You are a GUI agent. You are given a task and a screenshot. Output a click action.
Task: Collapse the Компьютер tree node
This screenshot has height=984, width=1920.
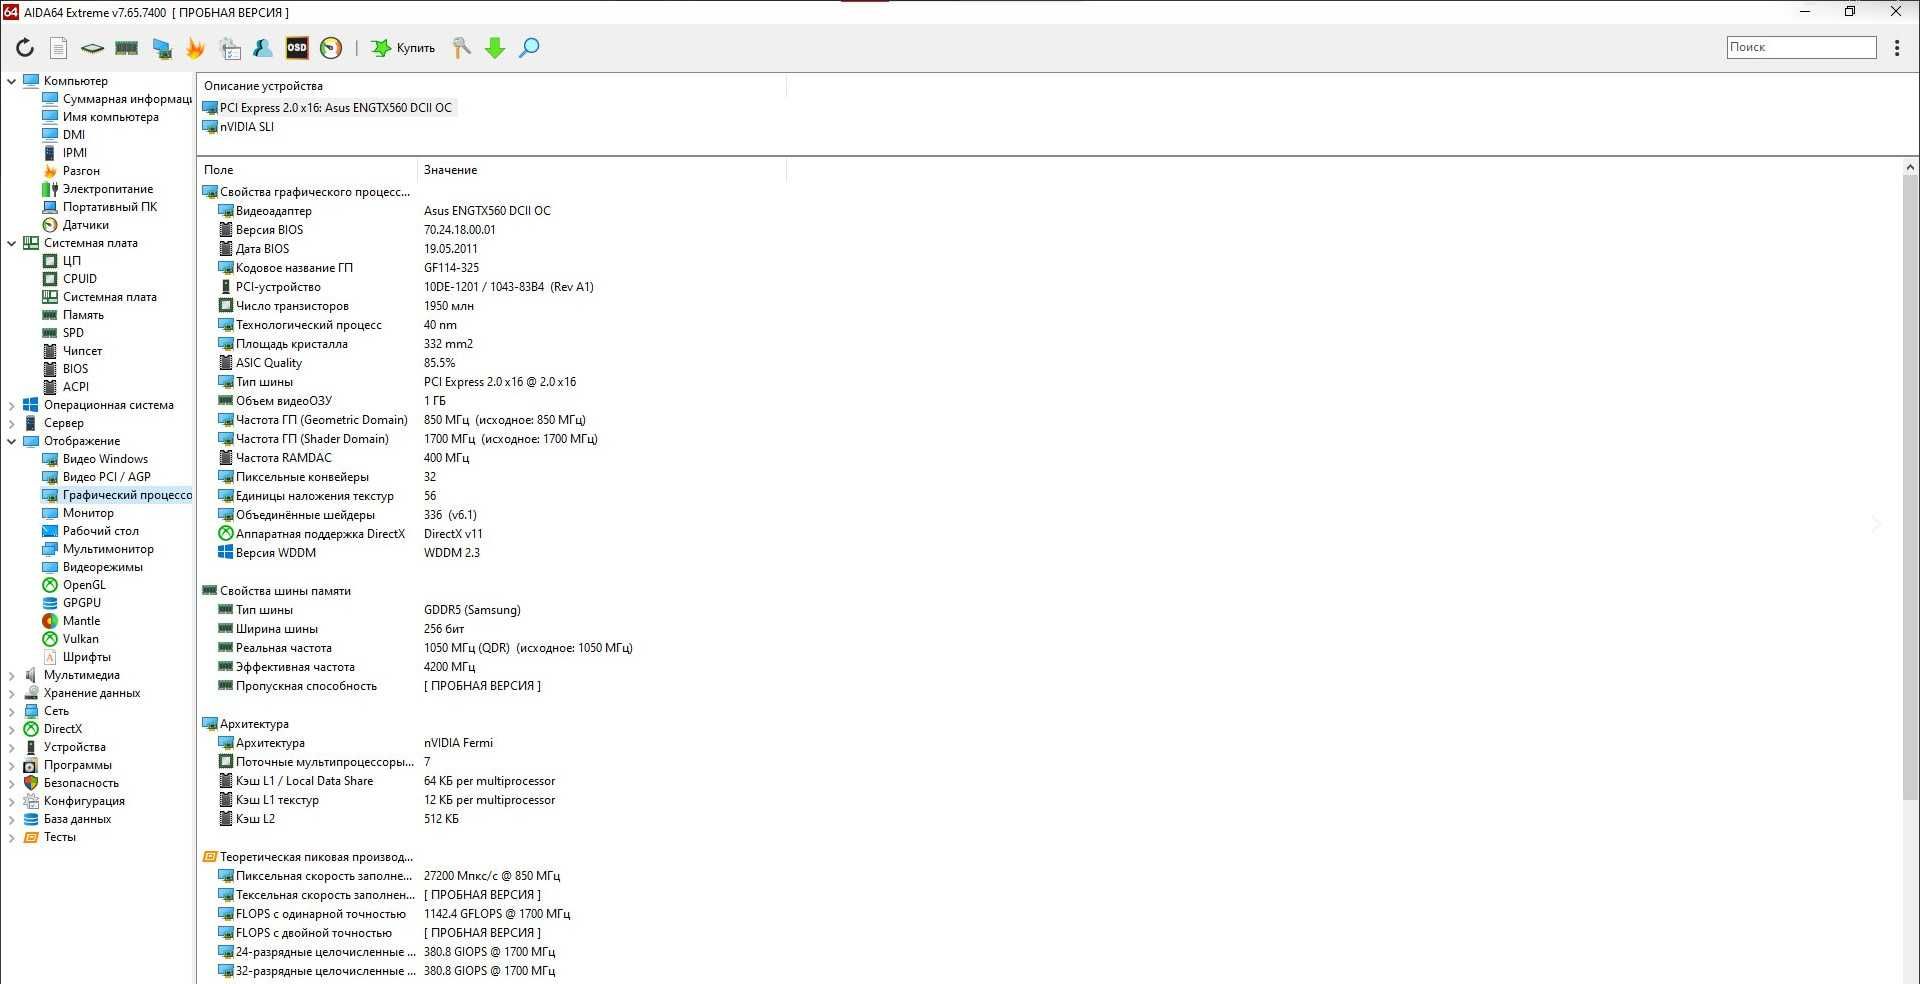pyautogui.click(x=11, y=81)
